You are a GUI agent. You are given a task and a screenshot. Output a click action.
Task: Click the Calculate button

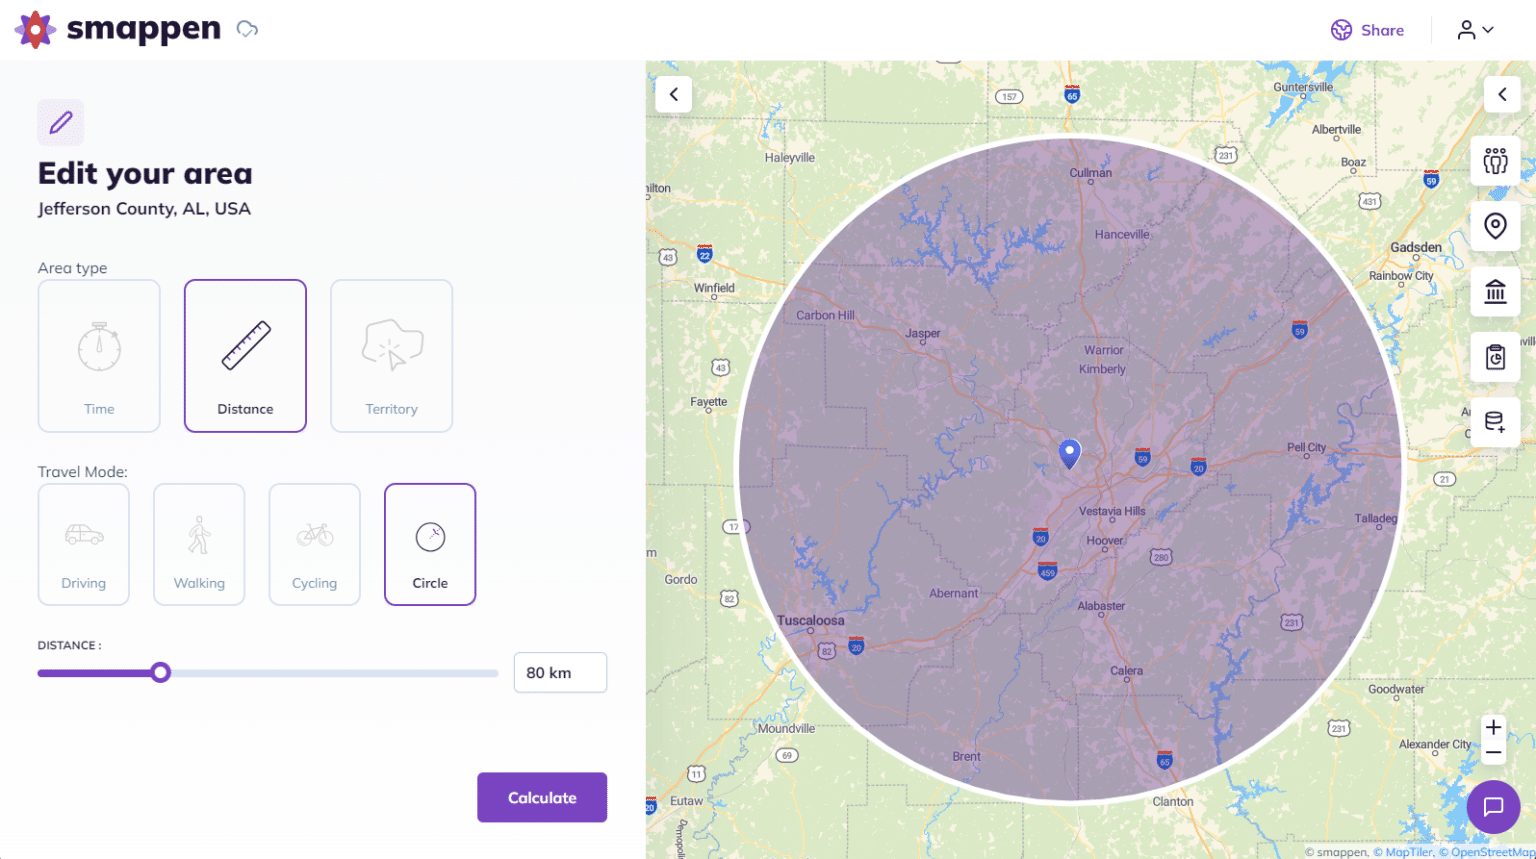pos(542,797)
